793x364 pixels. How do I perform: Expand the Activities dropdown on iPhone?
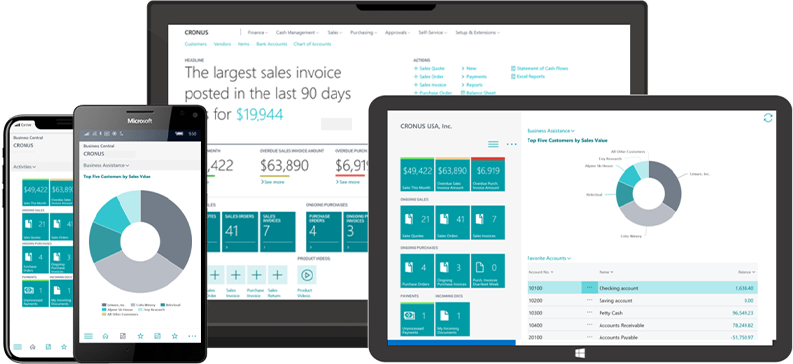coord(24,166)
